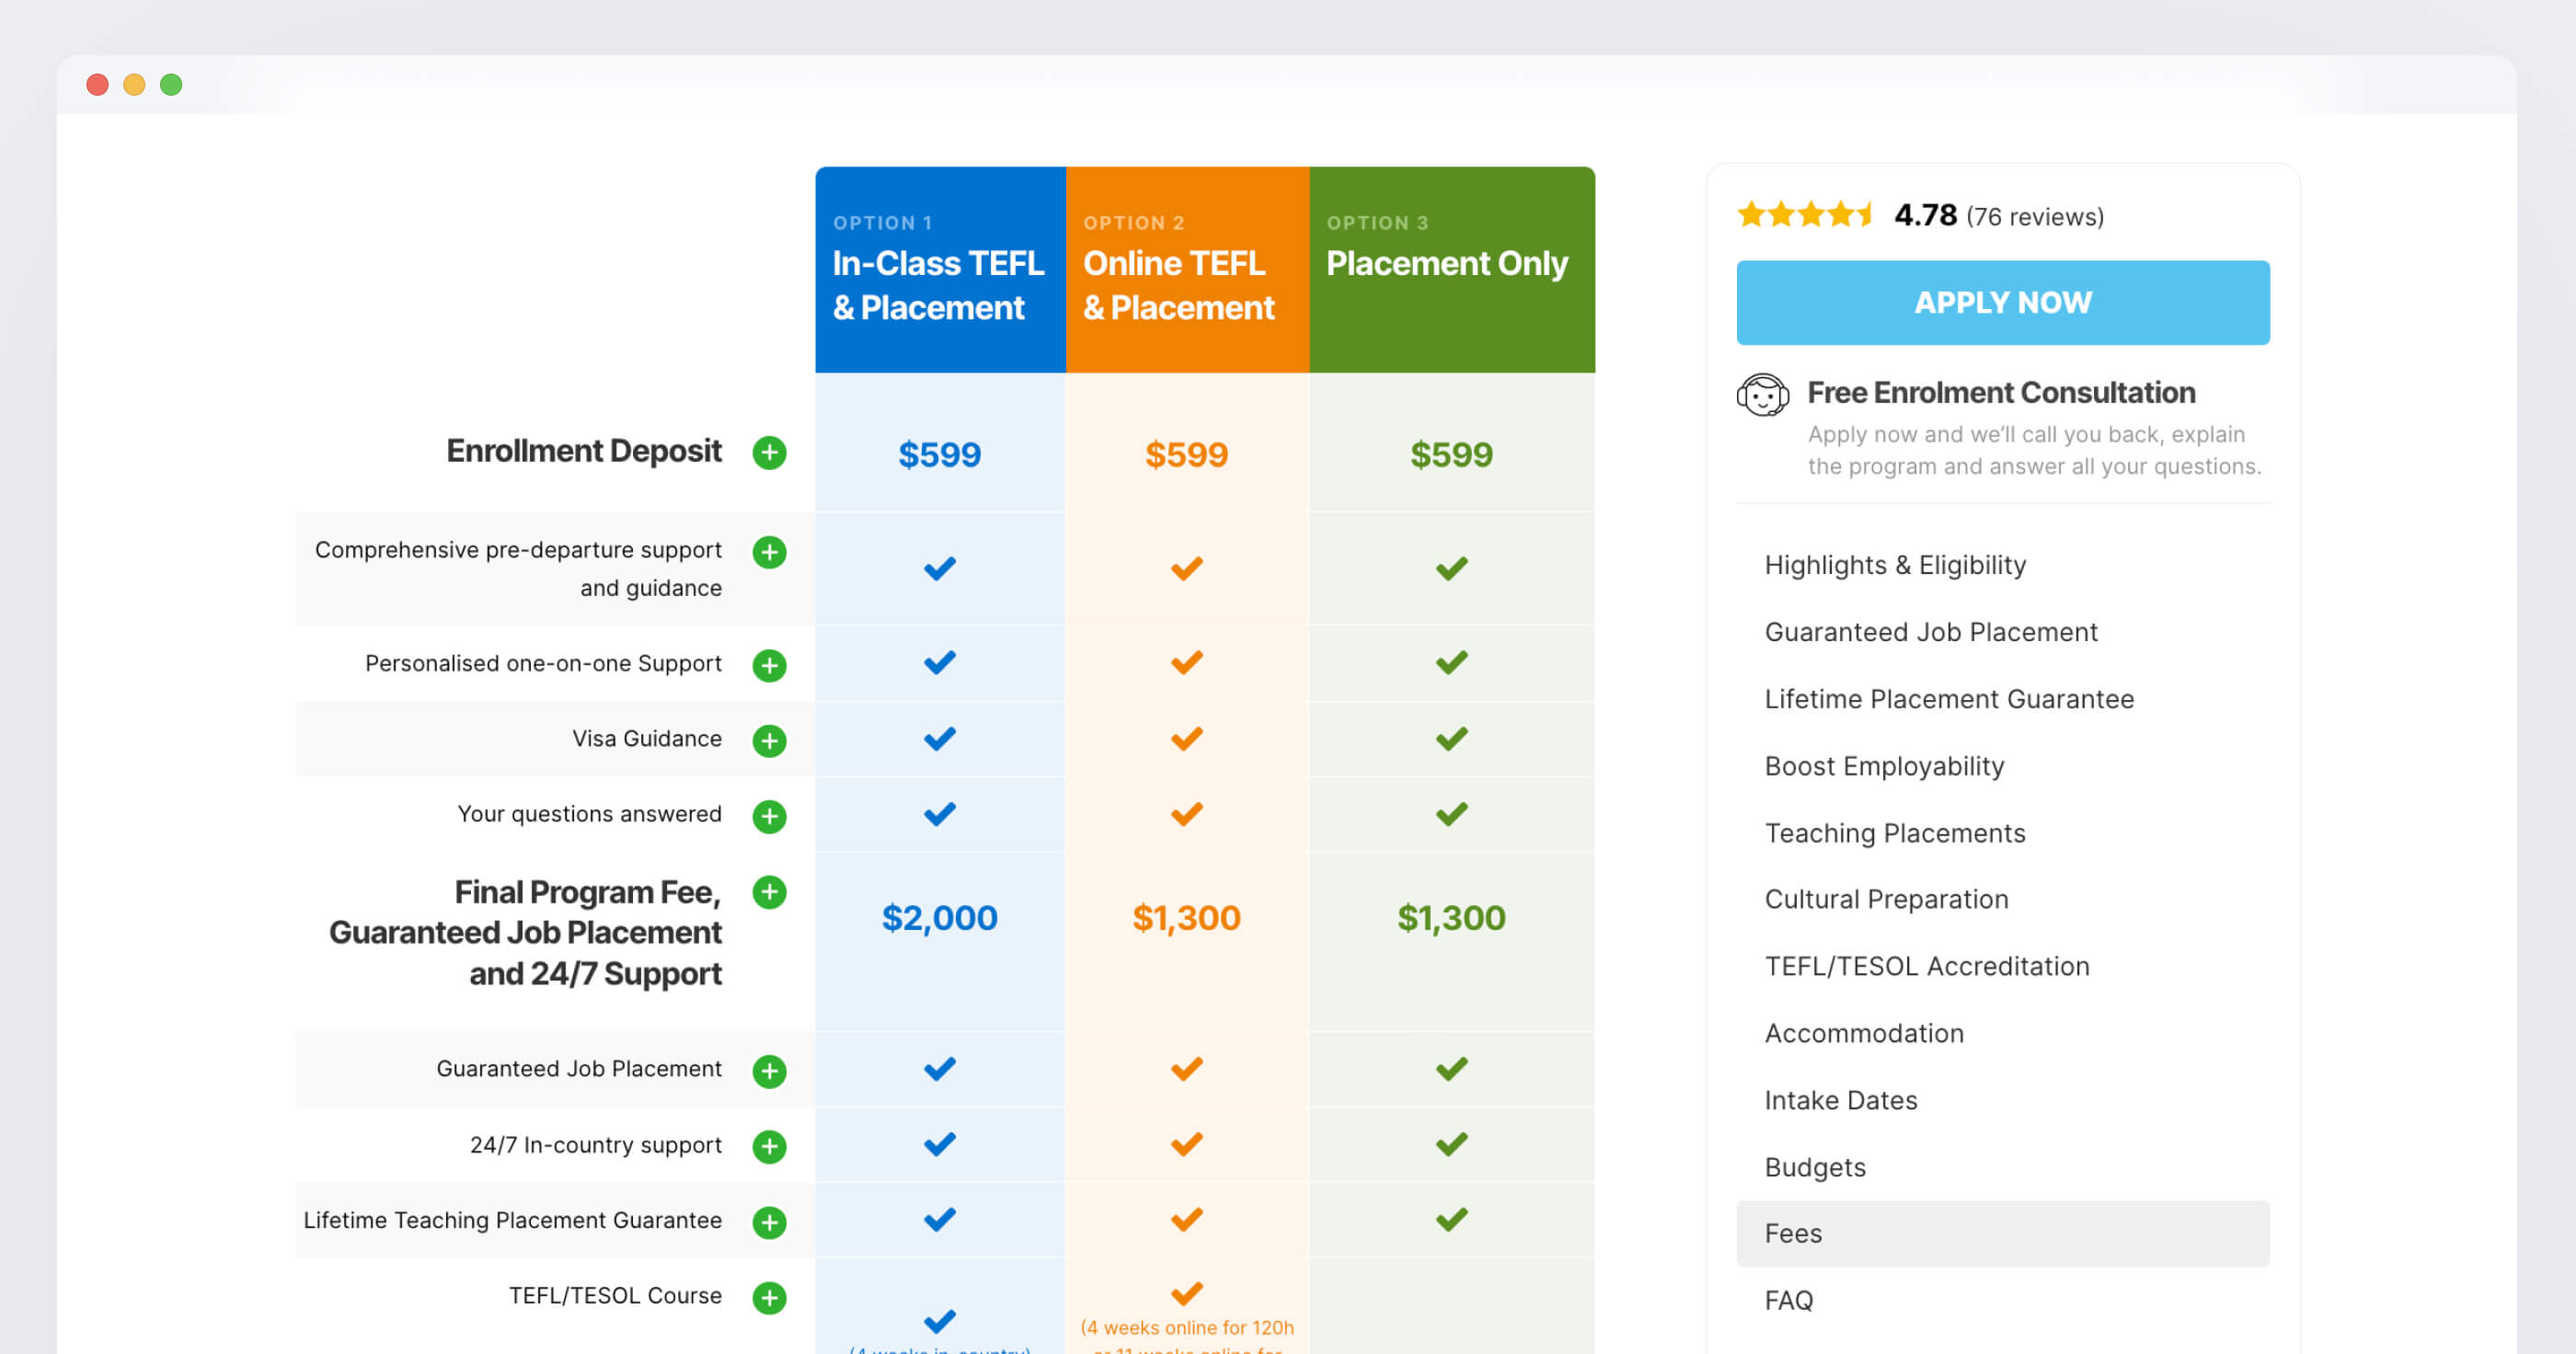This screenshot has height=1354, width=2576.
Task: Click green checkmark for Your questions answered
Action: [1451, 814]
